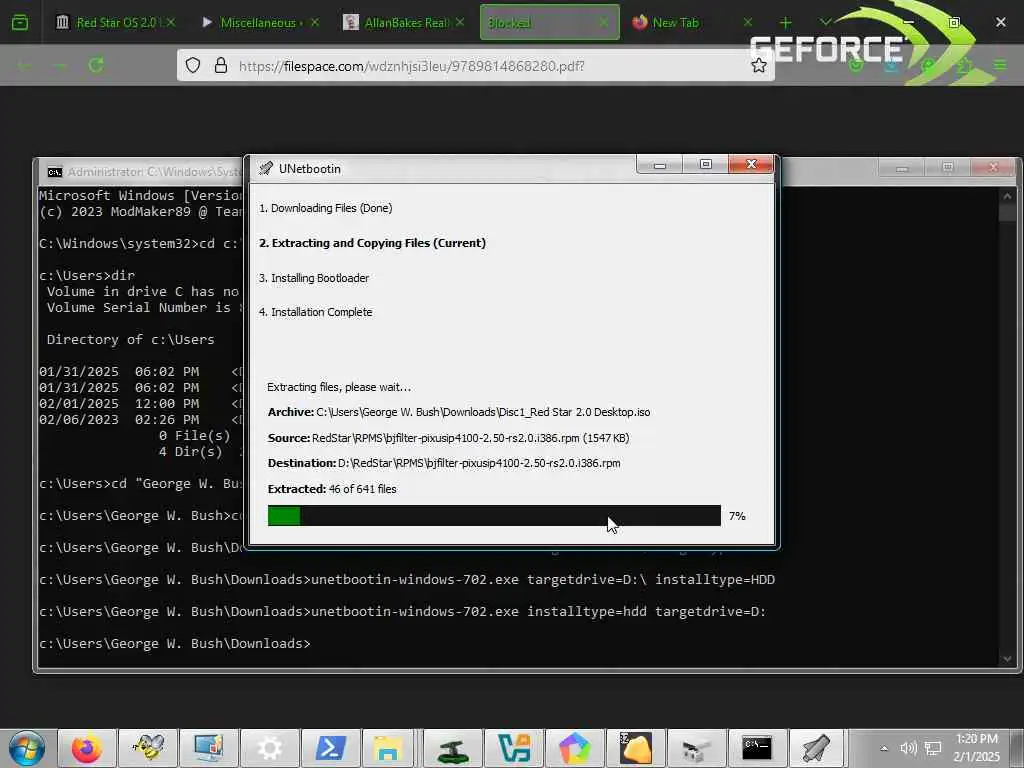Open the bee icon app on taskbar
This screenshot has width=1024, height=768.
click(x=148, y=748)
